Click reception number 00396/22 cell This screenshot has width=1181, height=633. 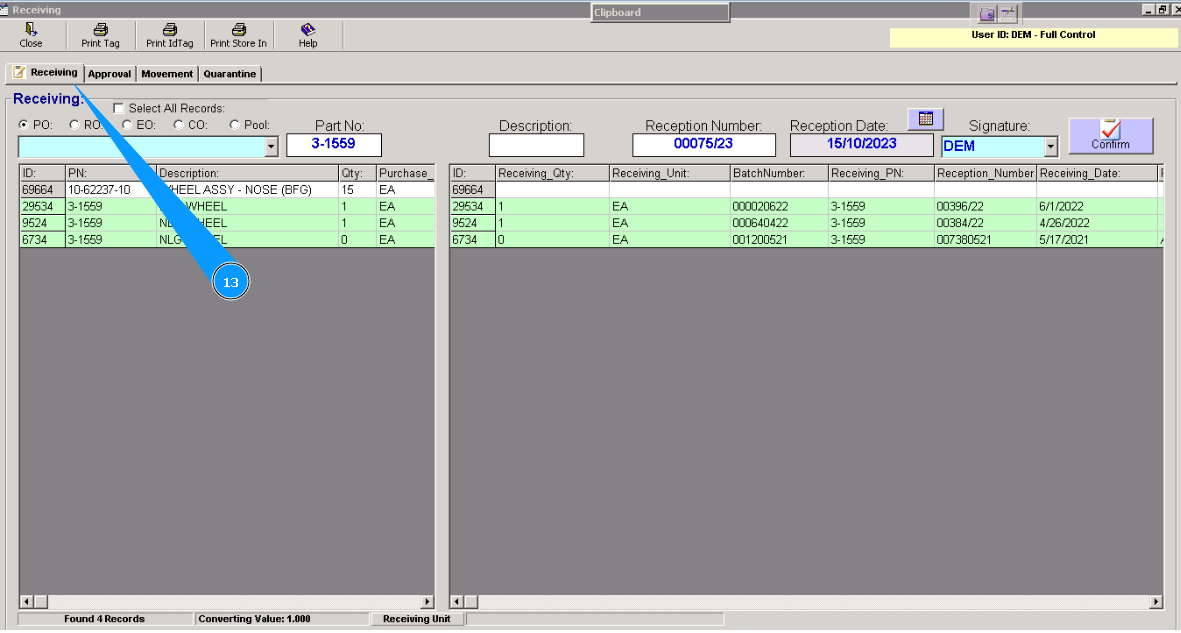point(985,206)
